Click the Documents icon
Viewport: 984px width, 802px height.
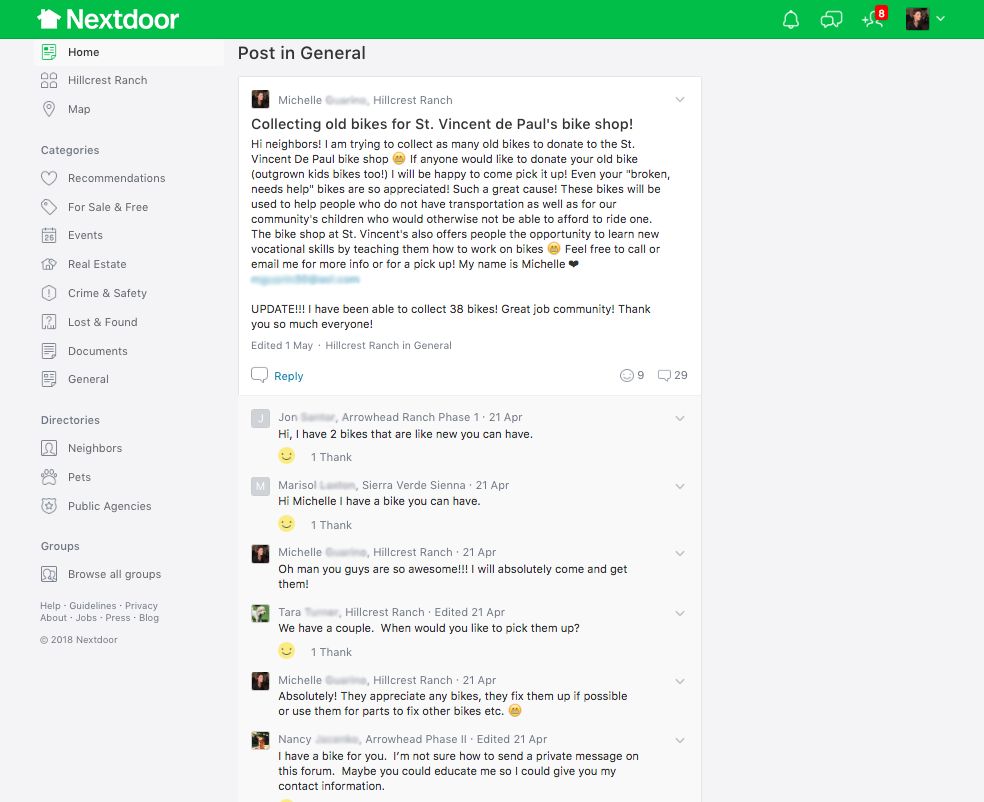(49, 351)
